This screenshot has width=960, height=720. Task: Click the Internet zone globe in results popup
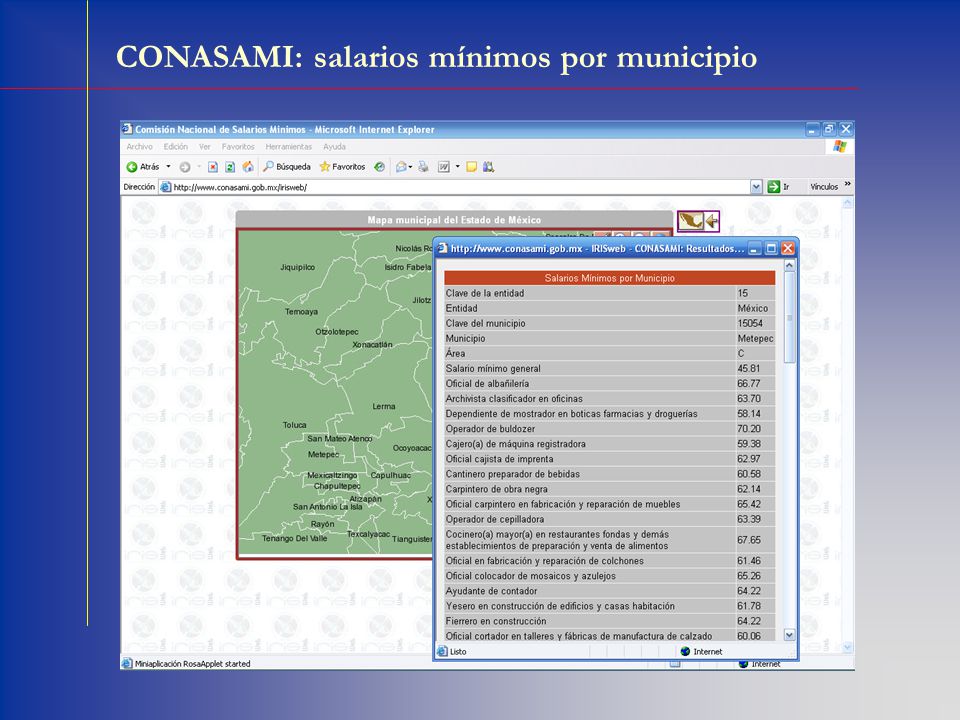(x=685, y=651)
